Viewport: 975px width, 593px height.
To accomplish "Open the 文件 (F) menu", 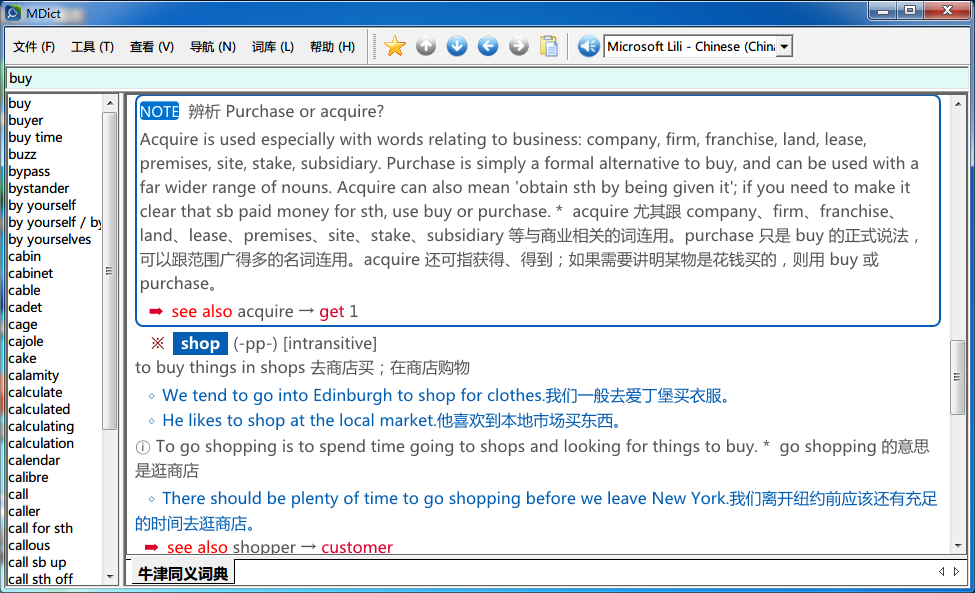I will click(x=34, y=47).
